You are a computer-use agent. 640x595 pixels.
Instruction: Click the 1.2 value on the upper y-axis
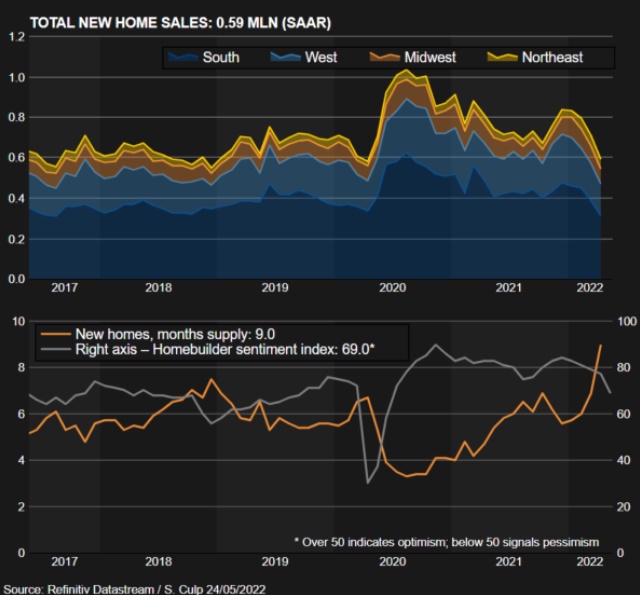pyautogui.click(x=15, y=37)
